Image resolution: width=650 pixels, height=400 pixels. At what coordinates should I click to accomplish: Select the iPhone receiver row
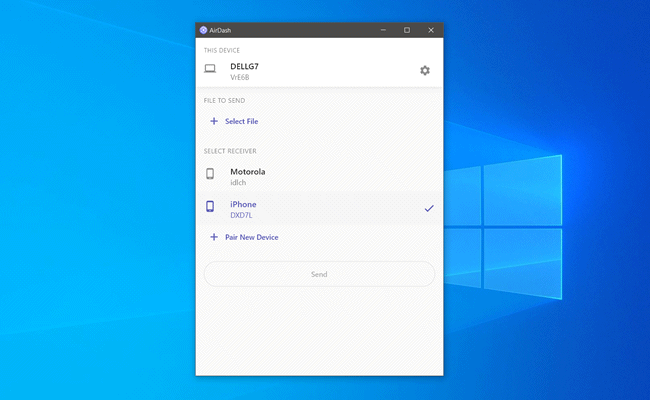(x=319, y=209)
